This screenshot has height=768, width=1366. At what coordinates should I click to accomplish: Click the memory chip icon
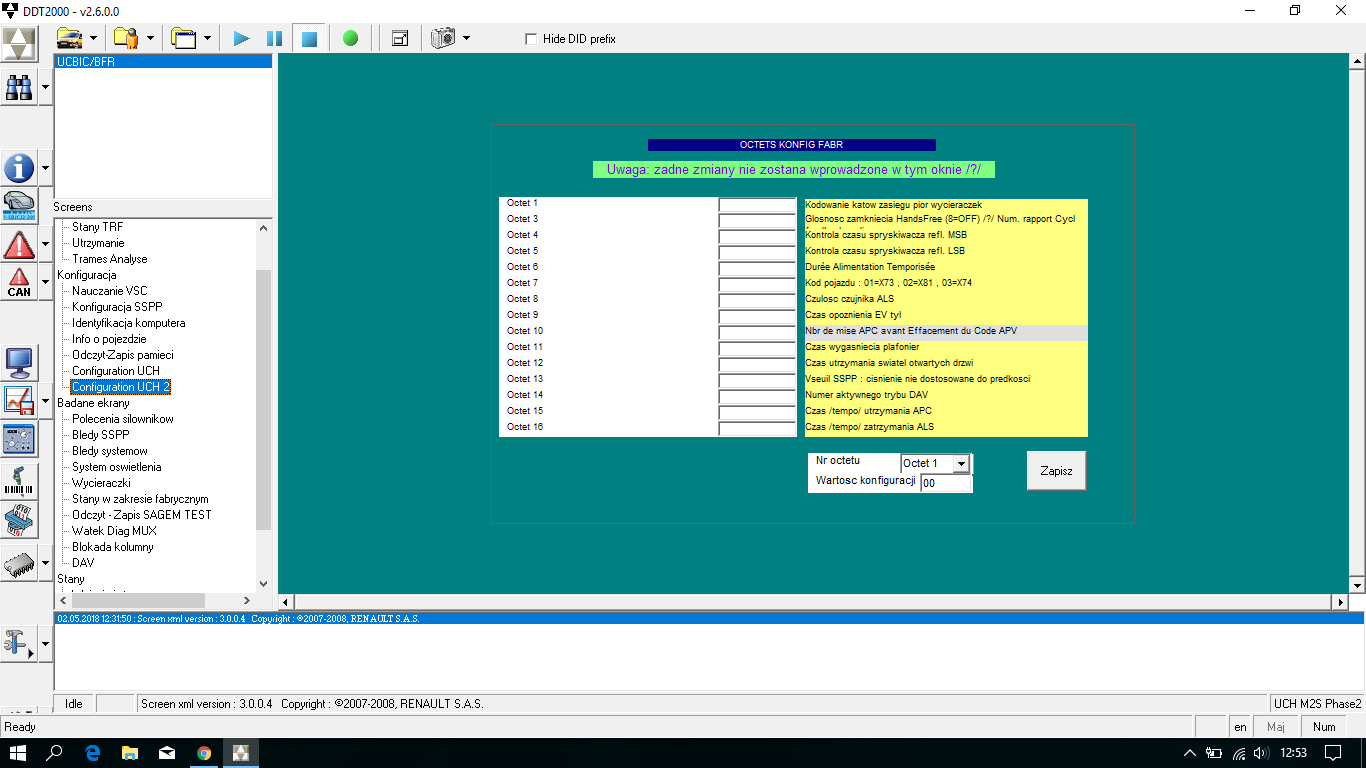point(19,562)
